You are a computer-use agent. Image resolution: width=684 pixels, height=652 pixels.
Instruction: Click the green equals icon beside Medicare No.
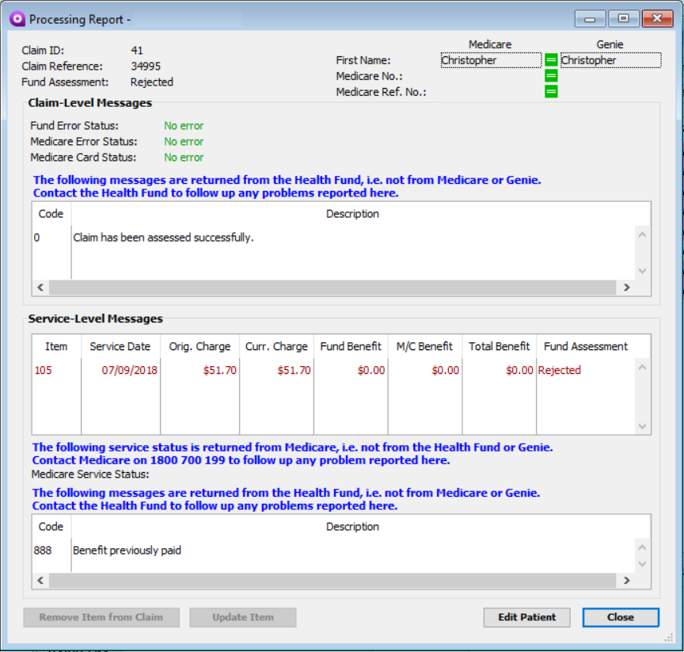[x=550, y=76]
